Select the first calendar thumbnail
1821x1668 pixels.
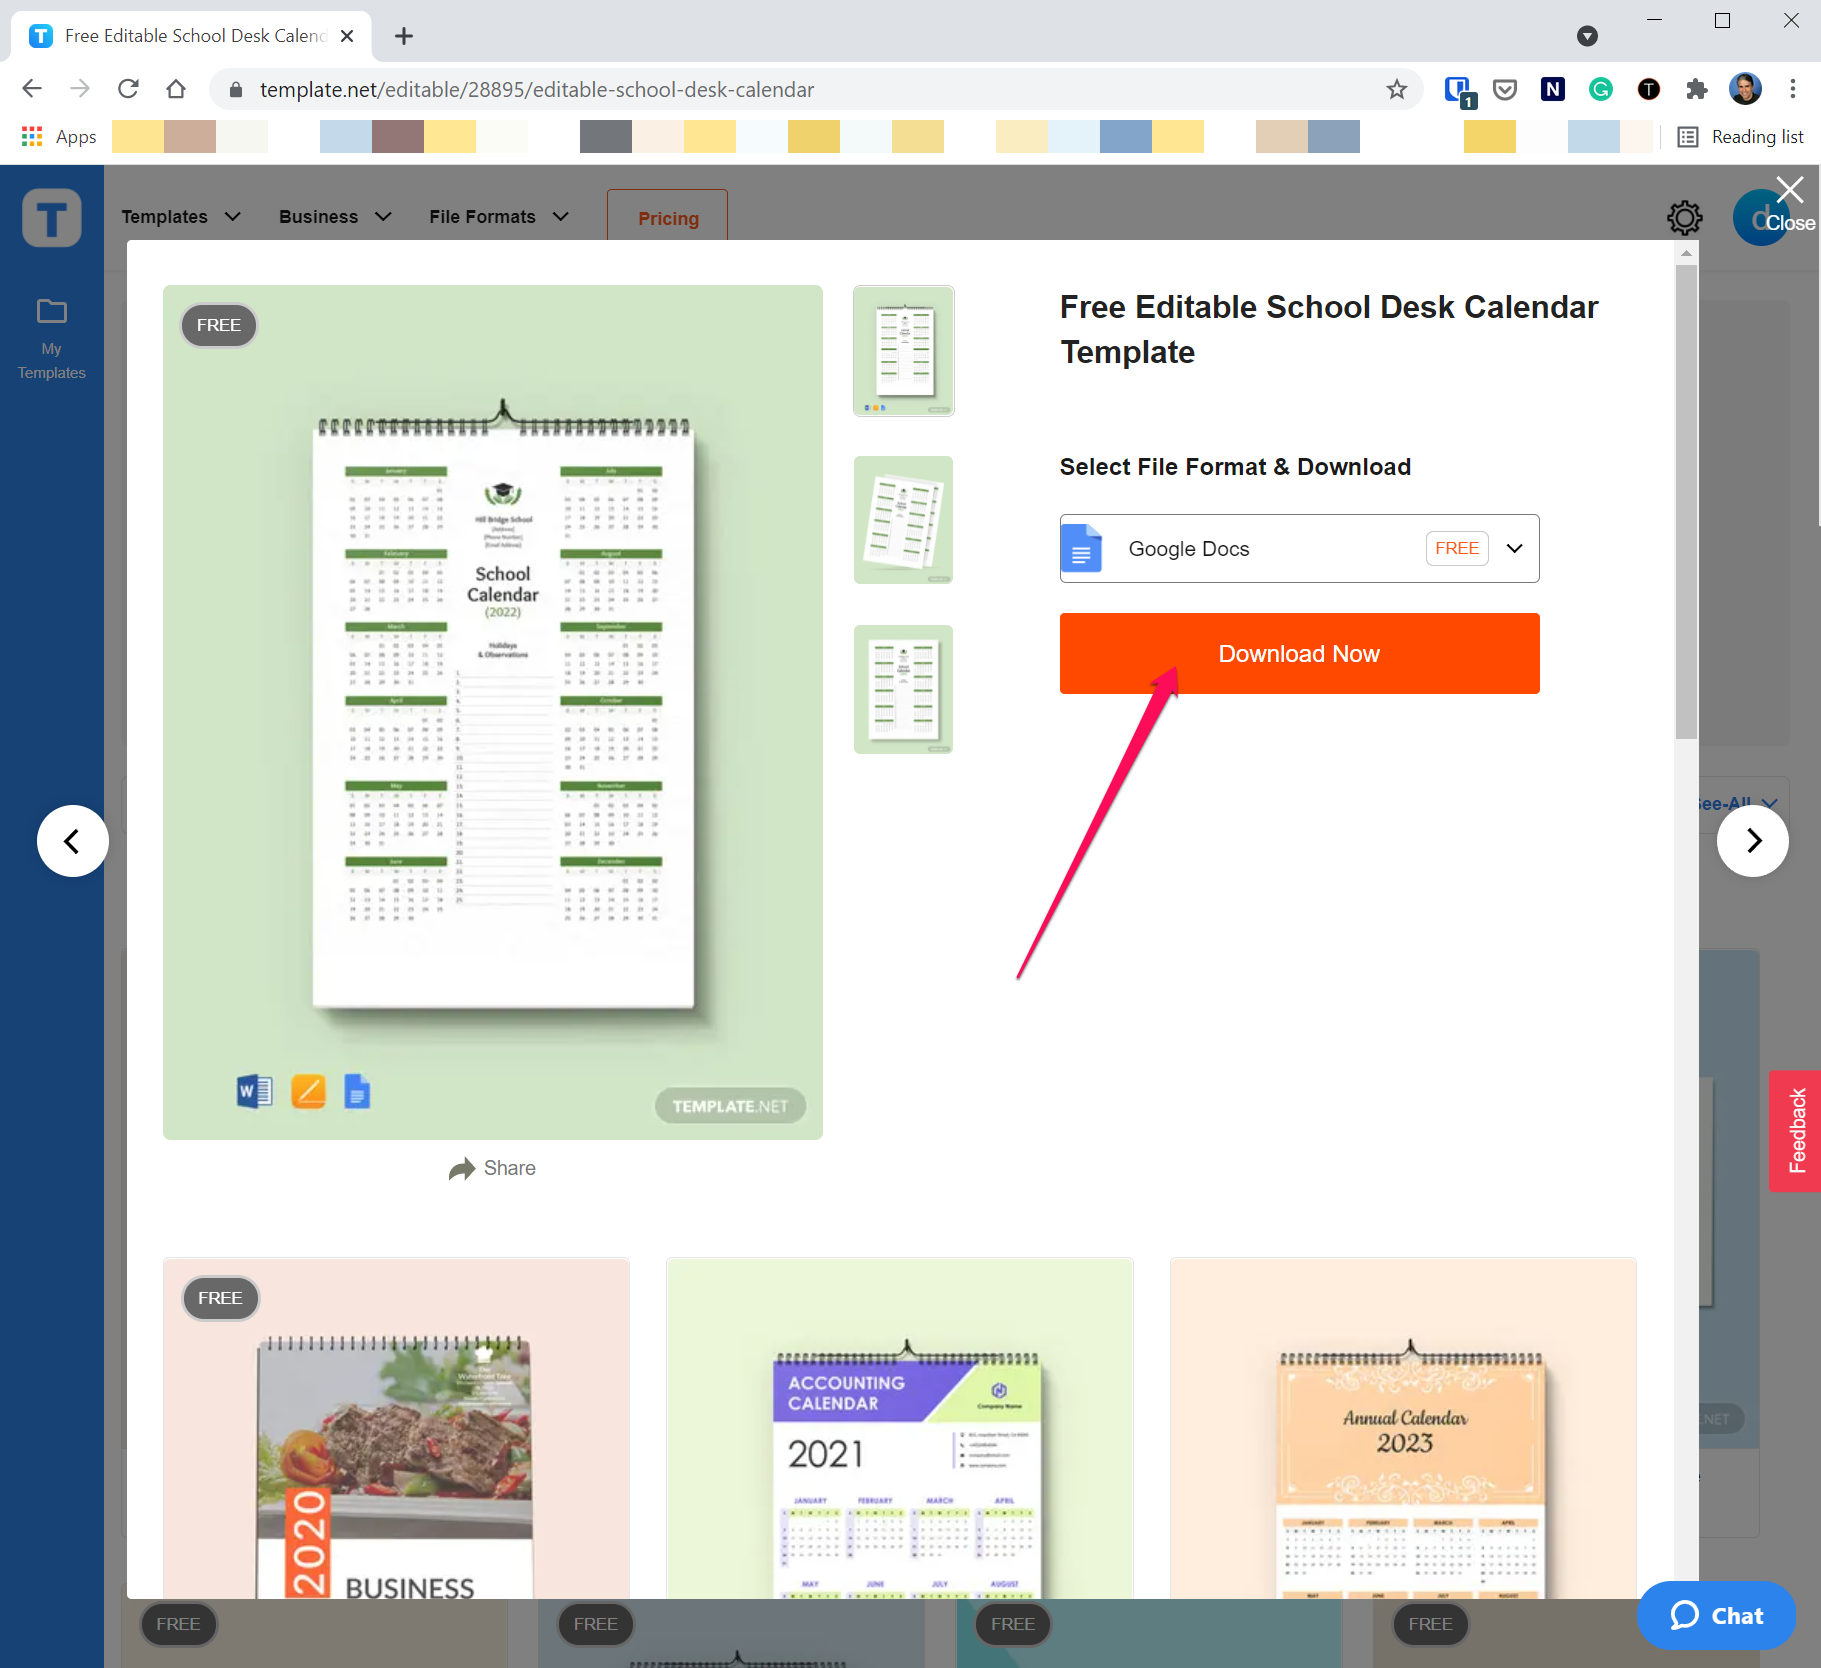pyautogui.click(x=904, y=351)
